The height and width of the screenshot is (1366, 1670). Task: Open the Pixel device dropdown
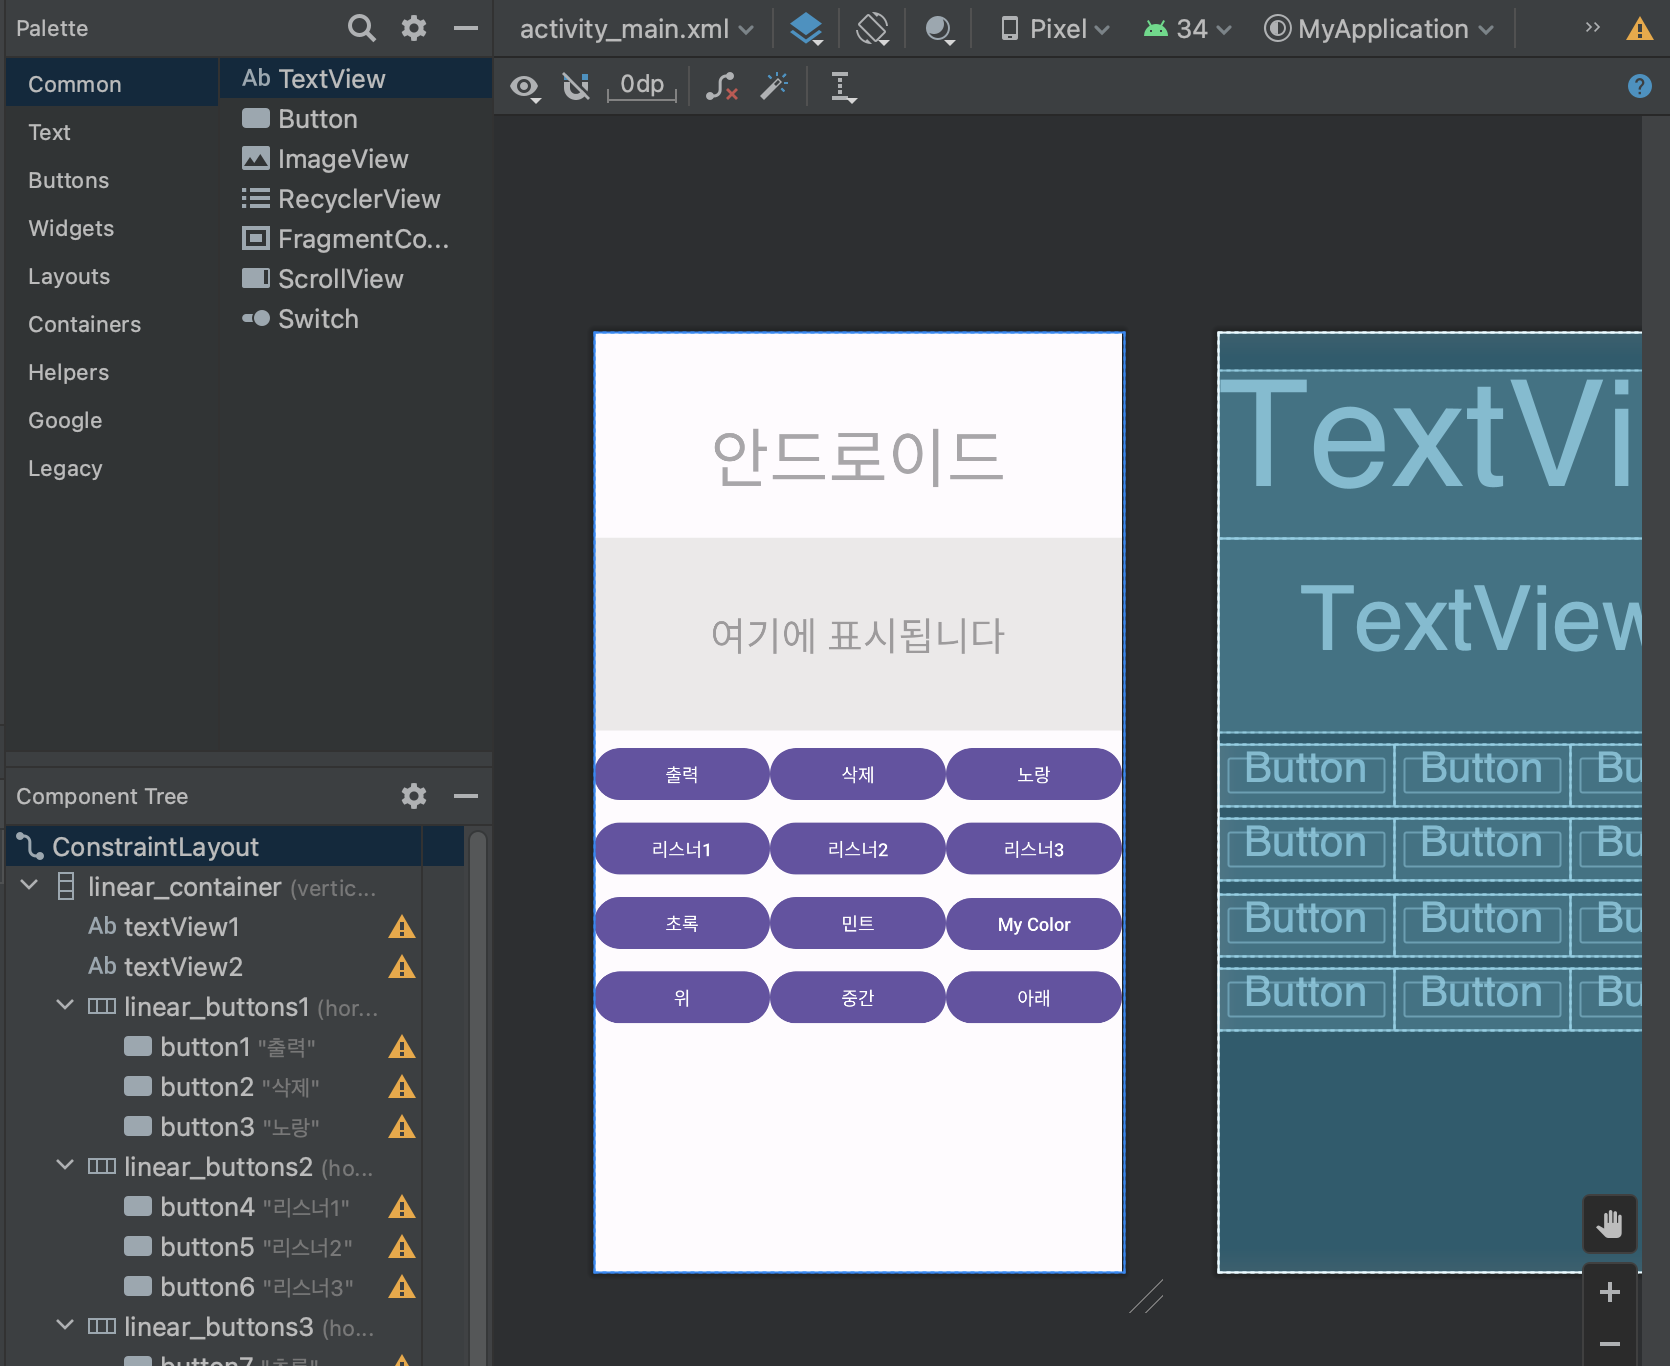pyautogui.click(x=1055, y=29)
